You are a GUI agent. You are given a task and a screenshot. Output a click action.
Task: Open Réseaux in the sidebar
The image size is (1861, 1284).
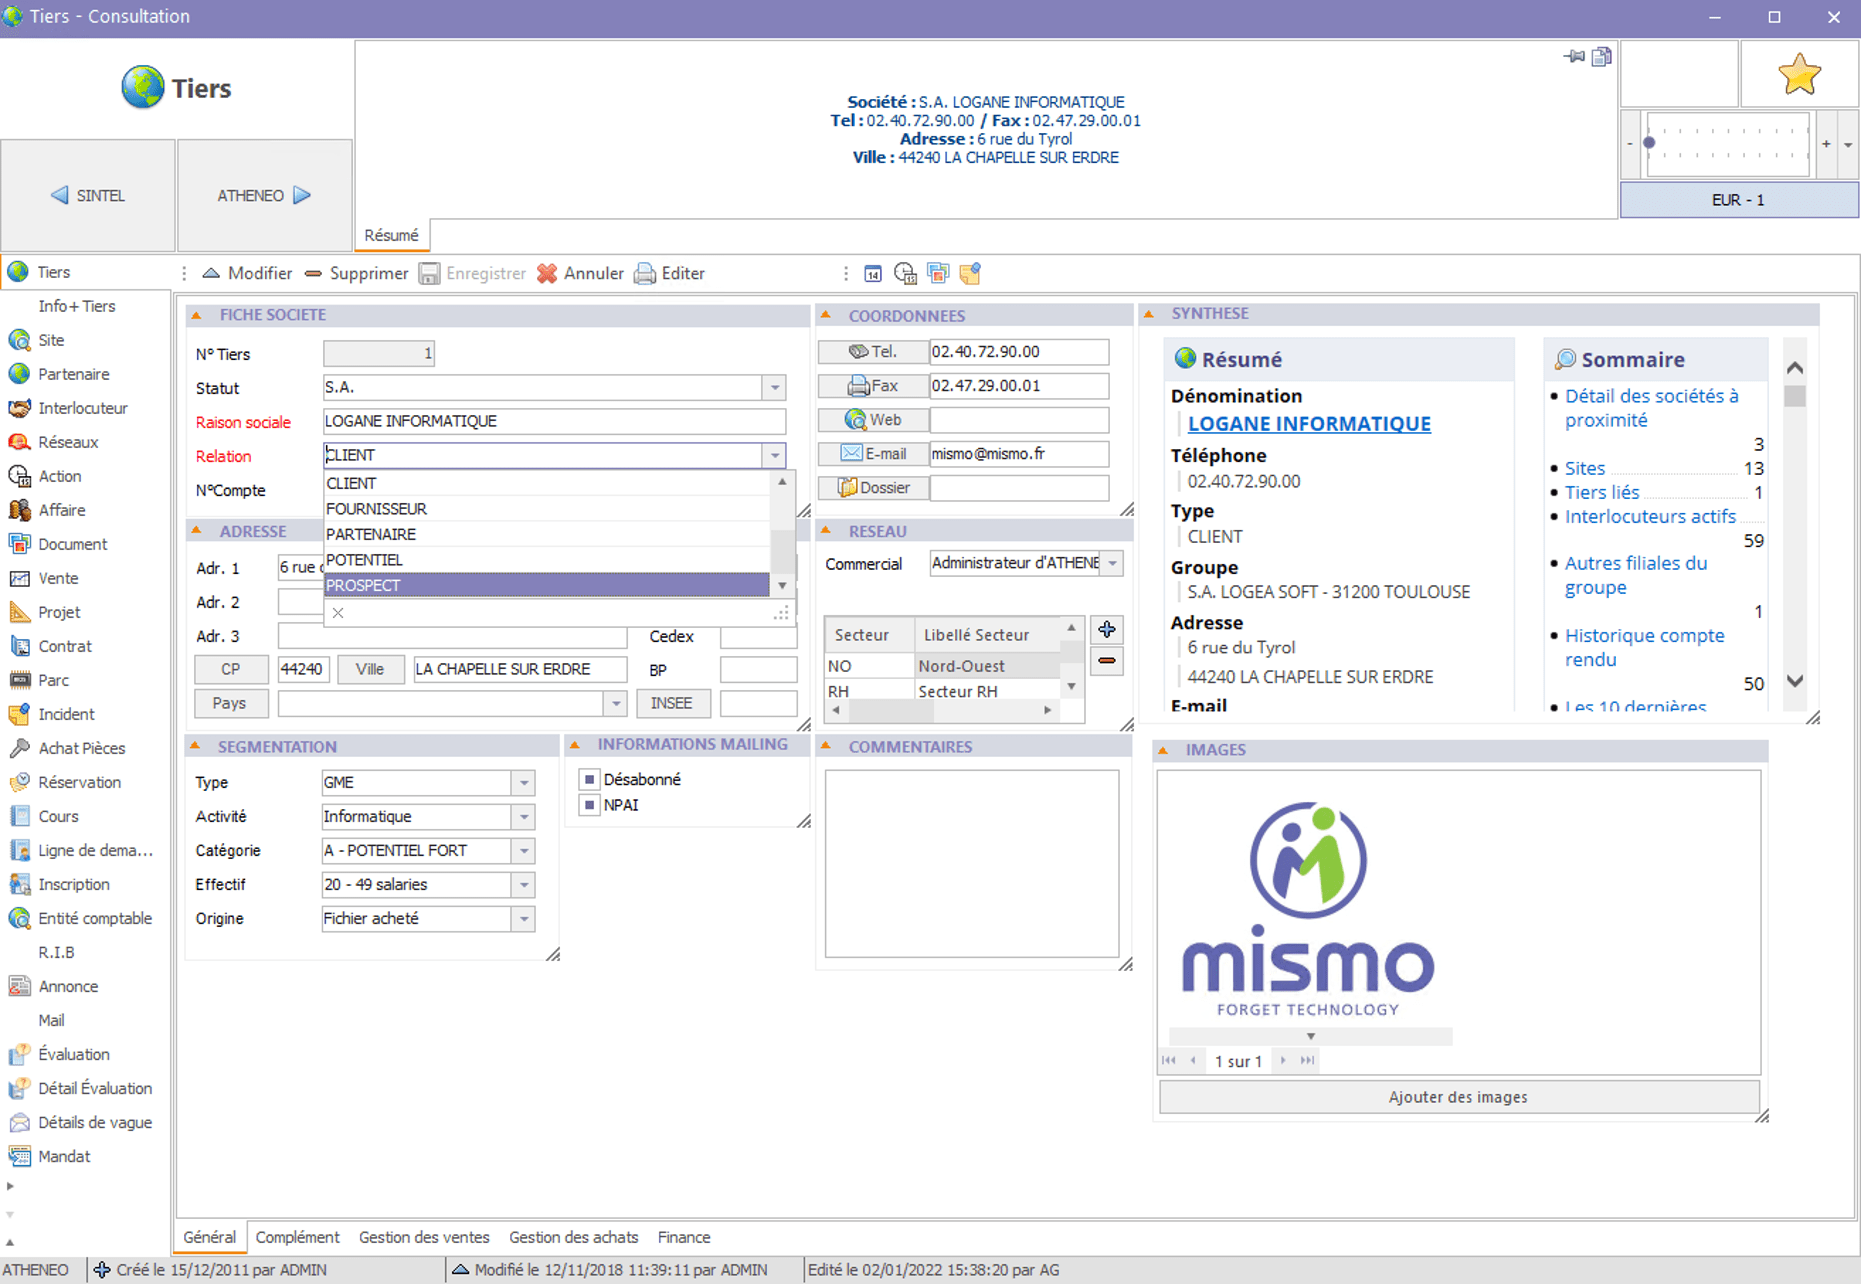(68, 442)
